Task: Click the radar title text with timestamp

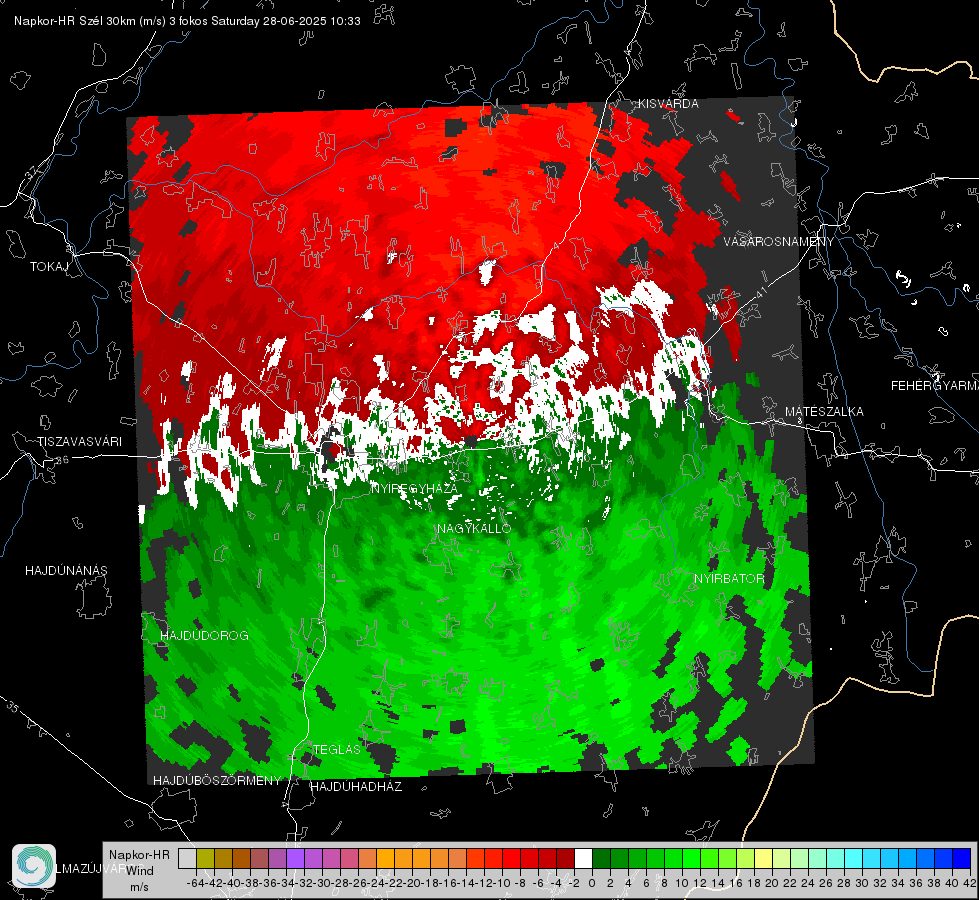Action: [x=187, y=21]
